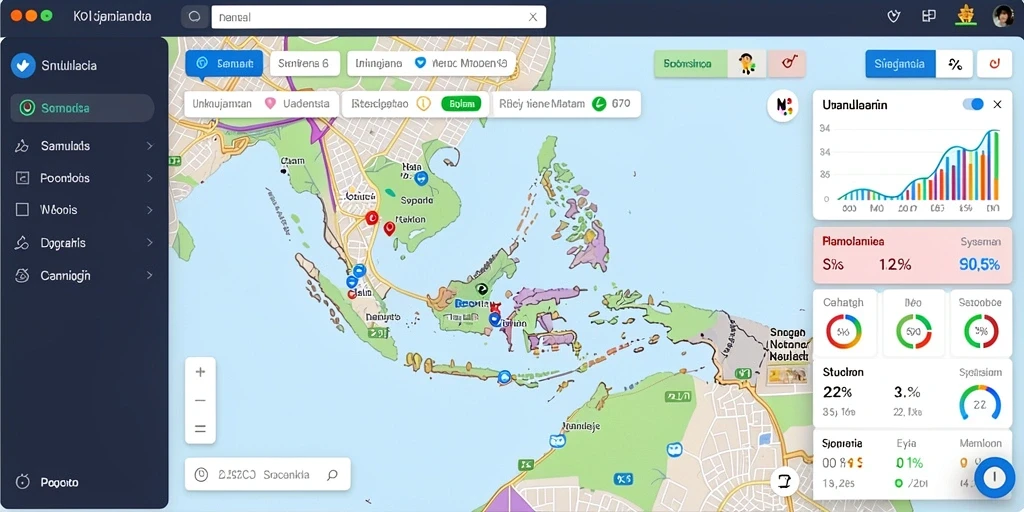Expand the Dgcahis sidebar chevron
This screenshot has height=512, width=1024.
click(150, 242)
